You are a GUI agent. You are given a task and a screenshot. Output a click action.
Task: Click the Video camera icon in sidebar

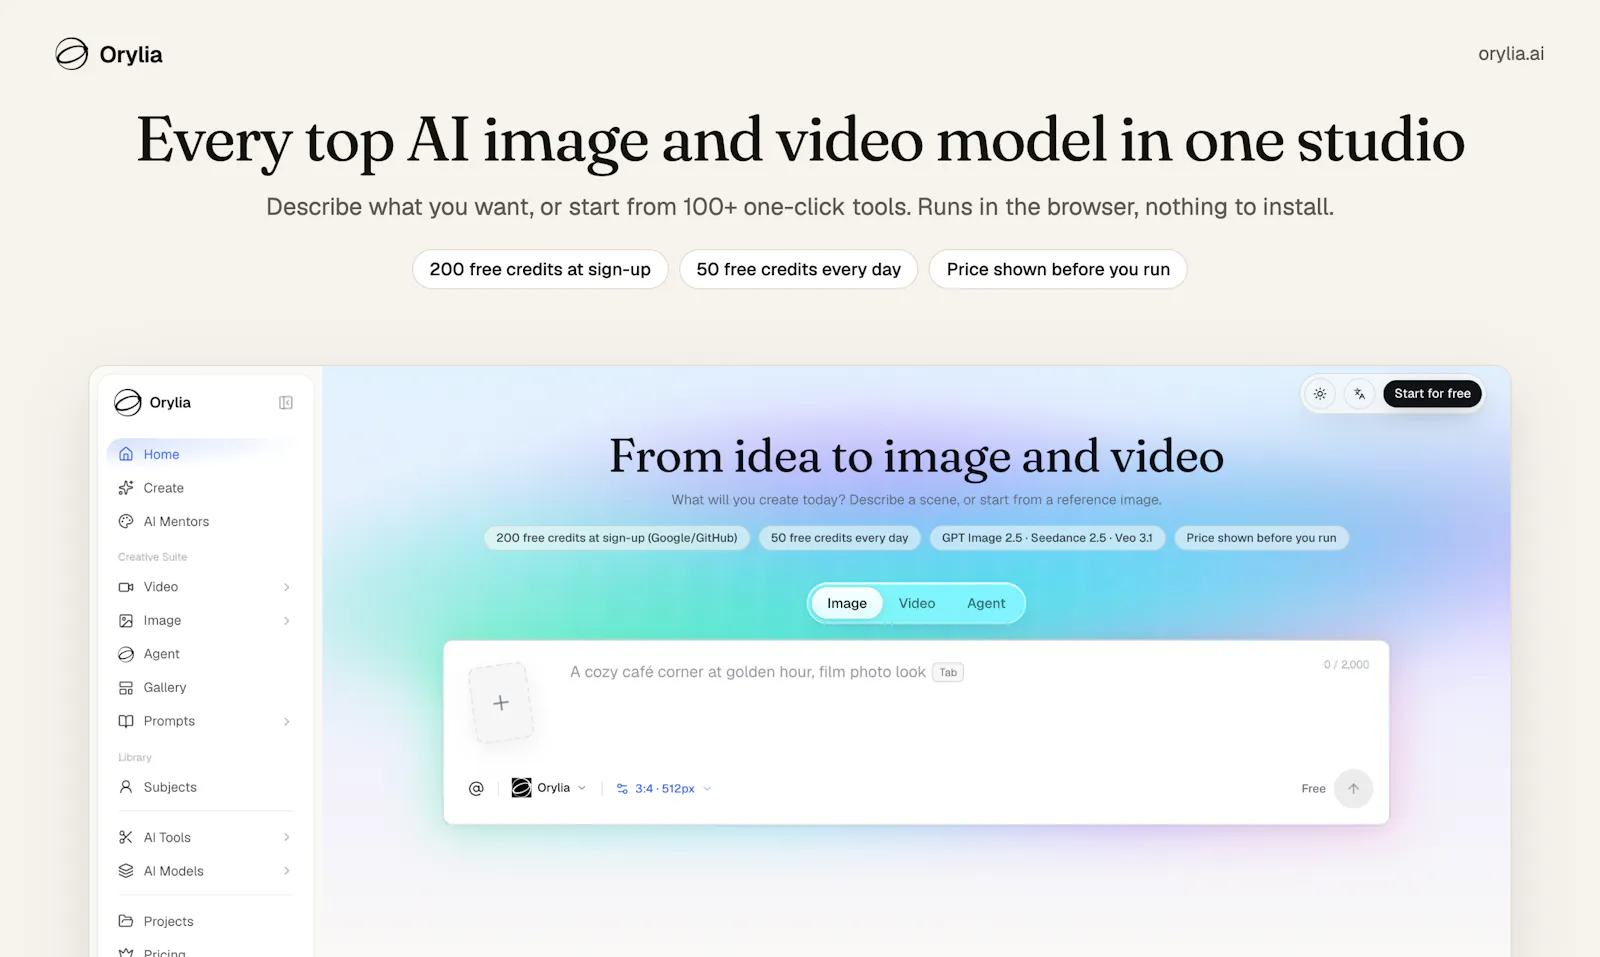click(126, 587)
